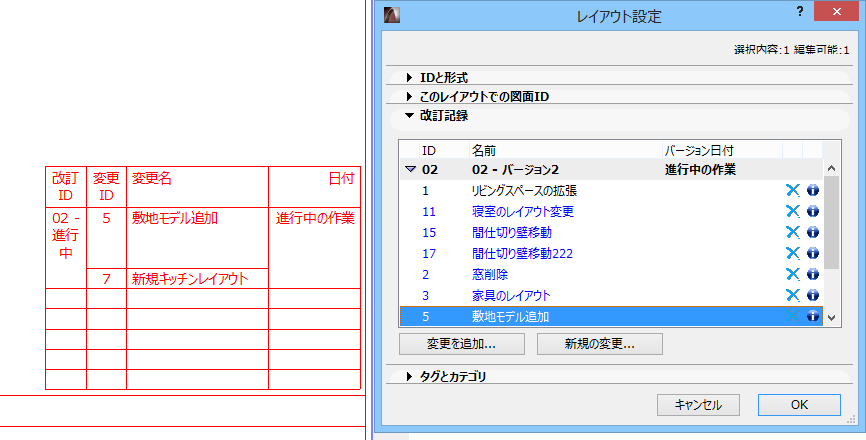
Task: Collapse the 02 - バージョン2 revision group
Action: [x=409, y=170]
